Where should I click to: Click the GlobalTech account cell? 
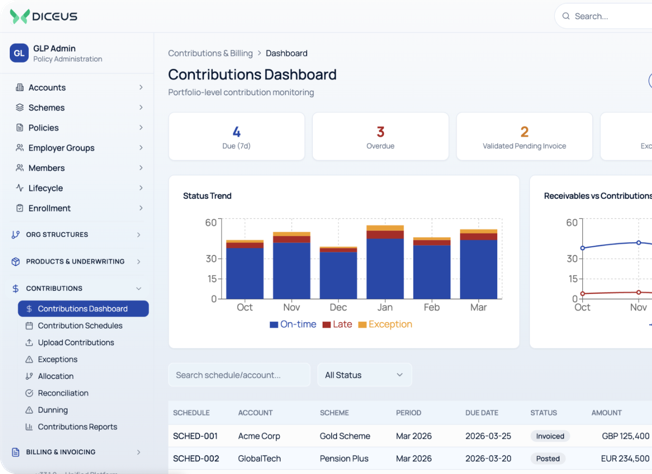[259, 459]
